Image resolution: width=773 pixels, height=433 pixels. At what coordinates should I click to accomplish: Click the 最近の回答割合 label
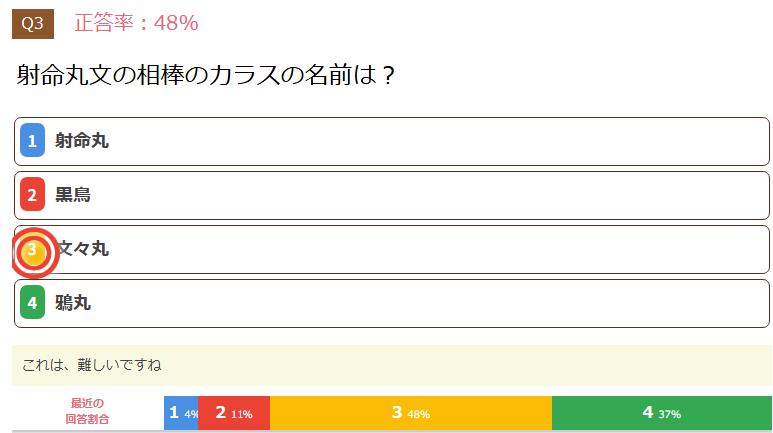tap(88, 412)
